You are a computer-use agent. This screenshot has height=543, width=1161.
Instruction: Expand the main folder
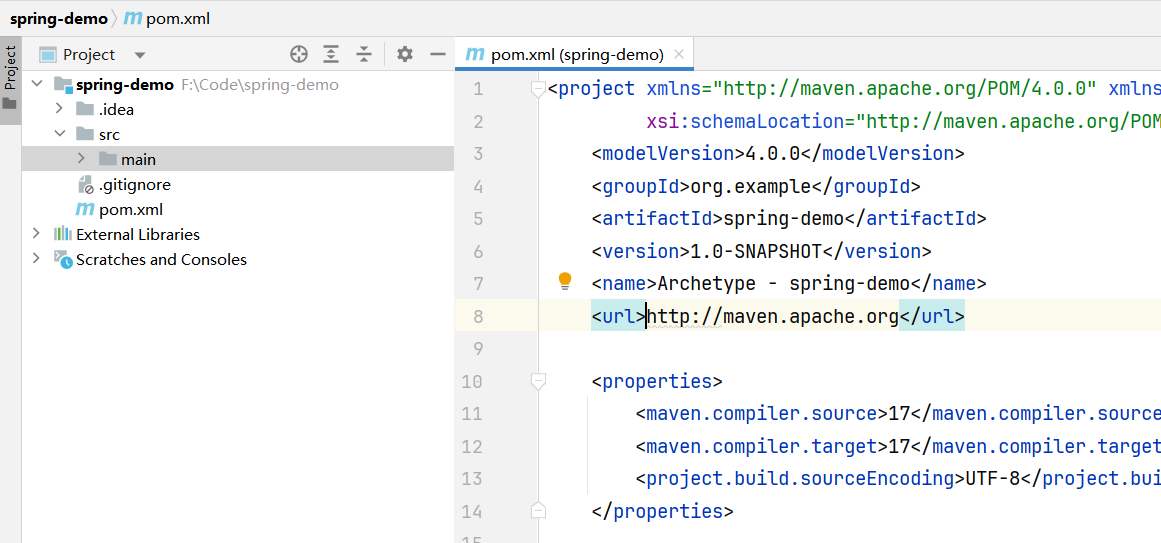point(81,159)
